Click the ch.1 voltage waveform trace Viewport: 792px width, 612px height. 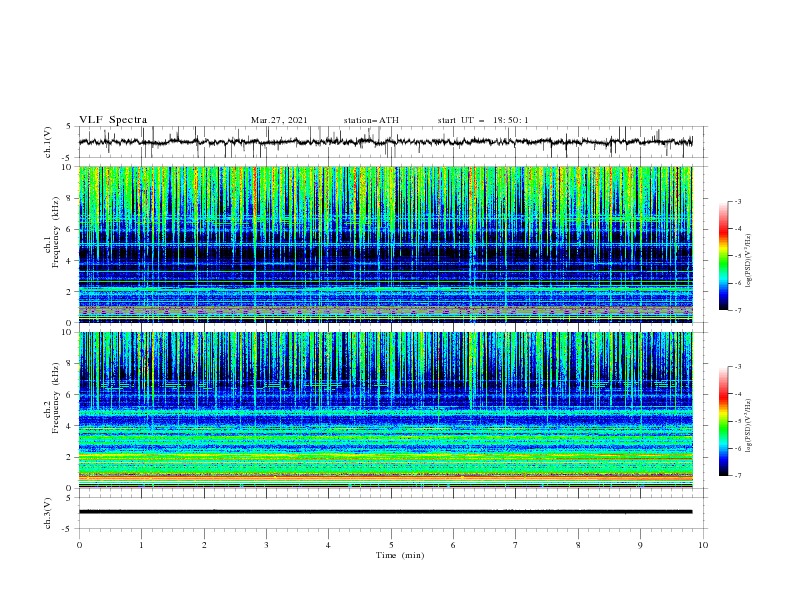pyautogui.click(x=386, y=142)
